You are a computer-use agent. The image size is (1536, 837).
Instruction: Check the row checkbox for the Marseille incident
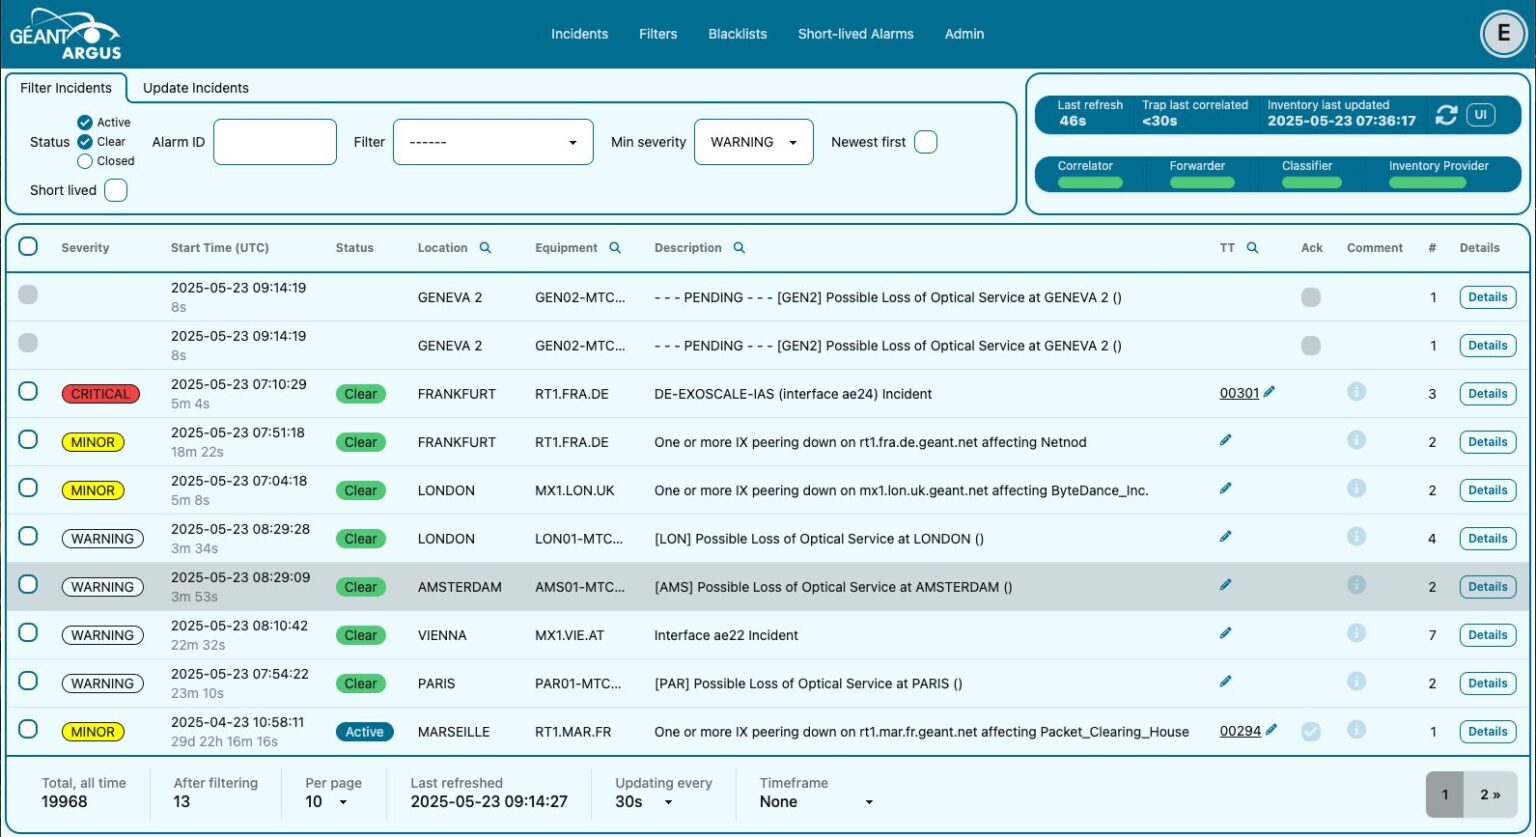pyautogui.click(x=28, y=731)
